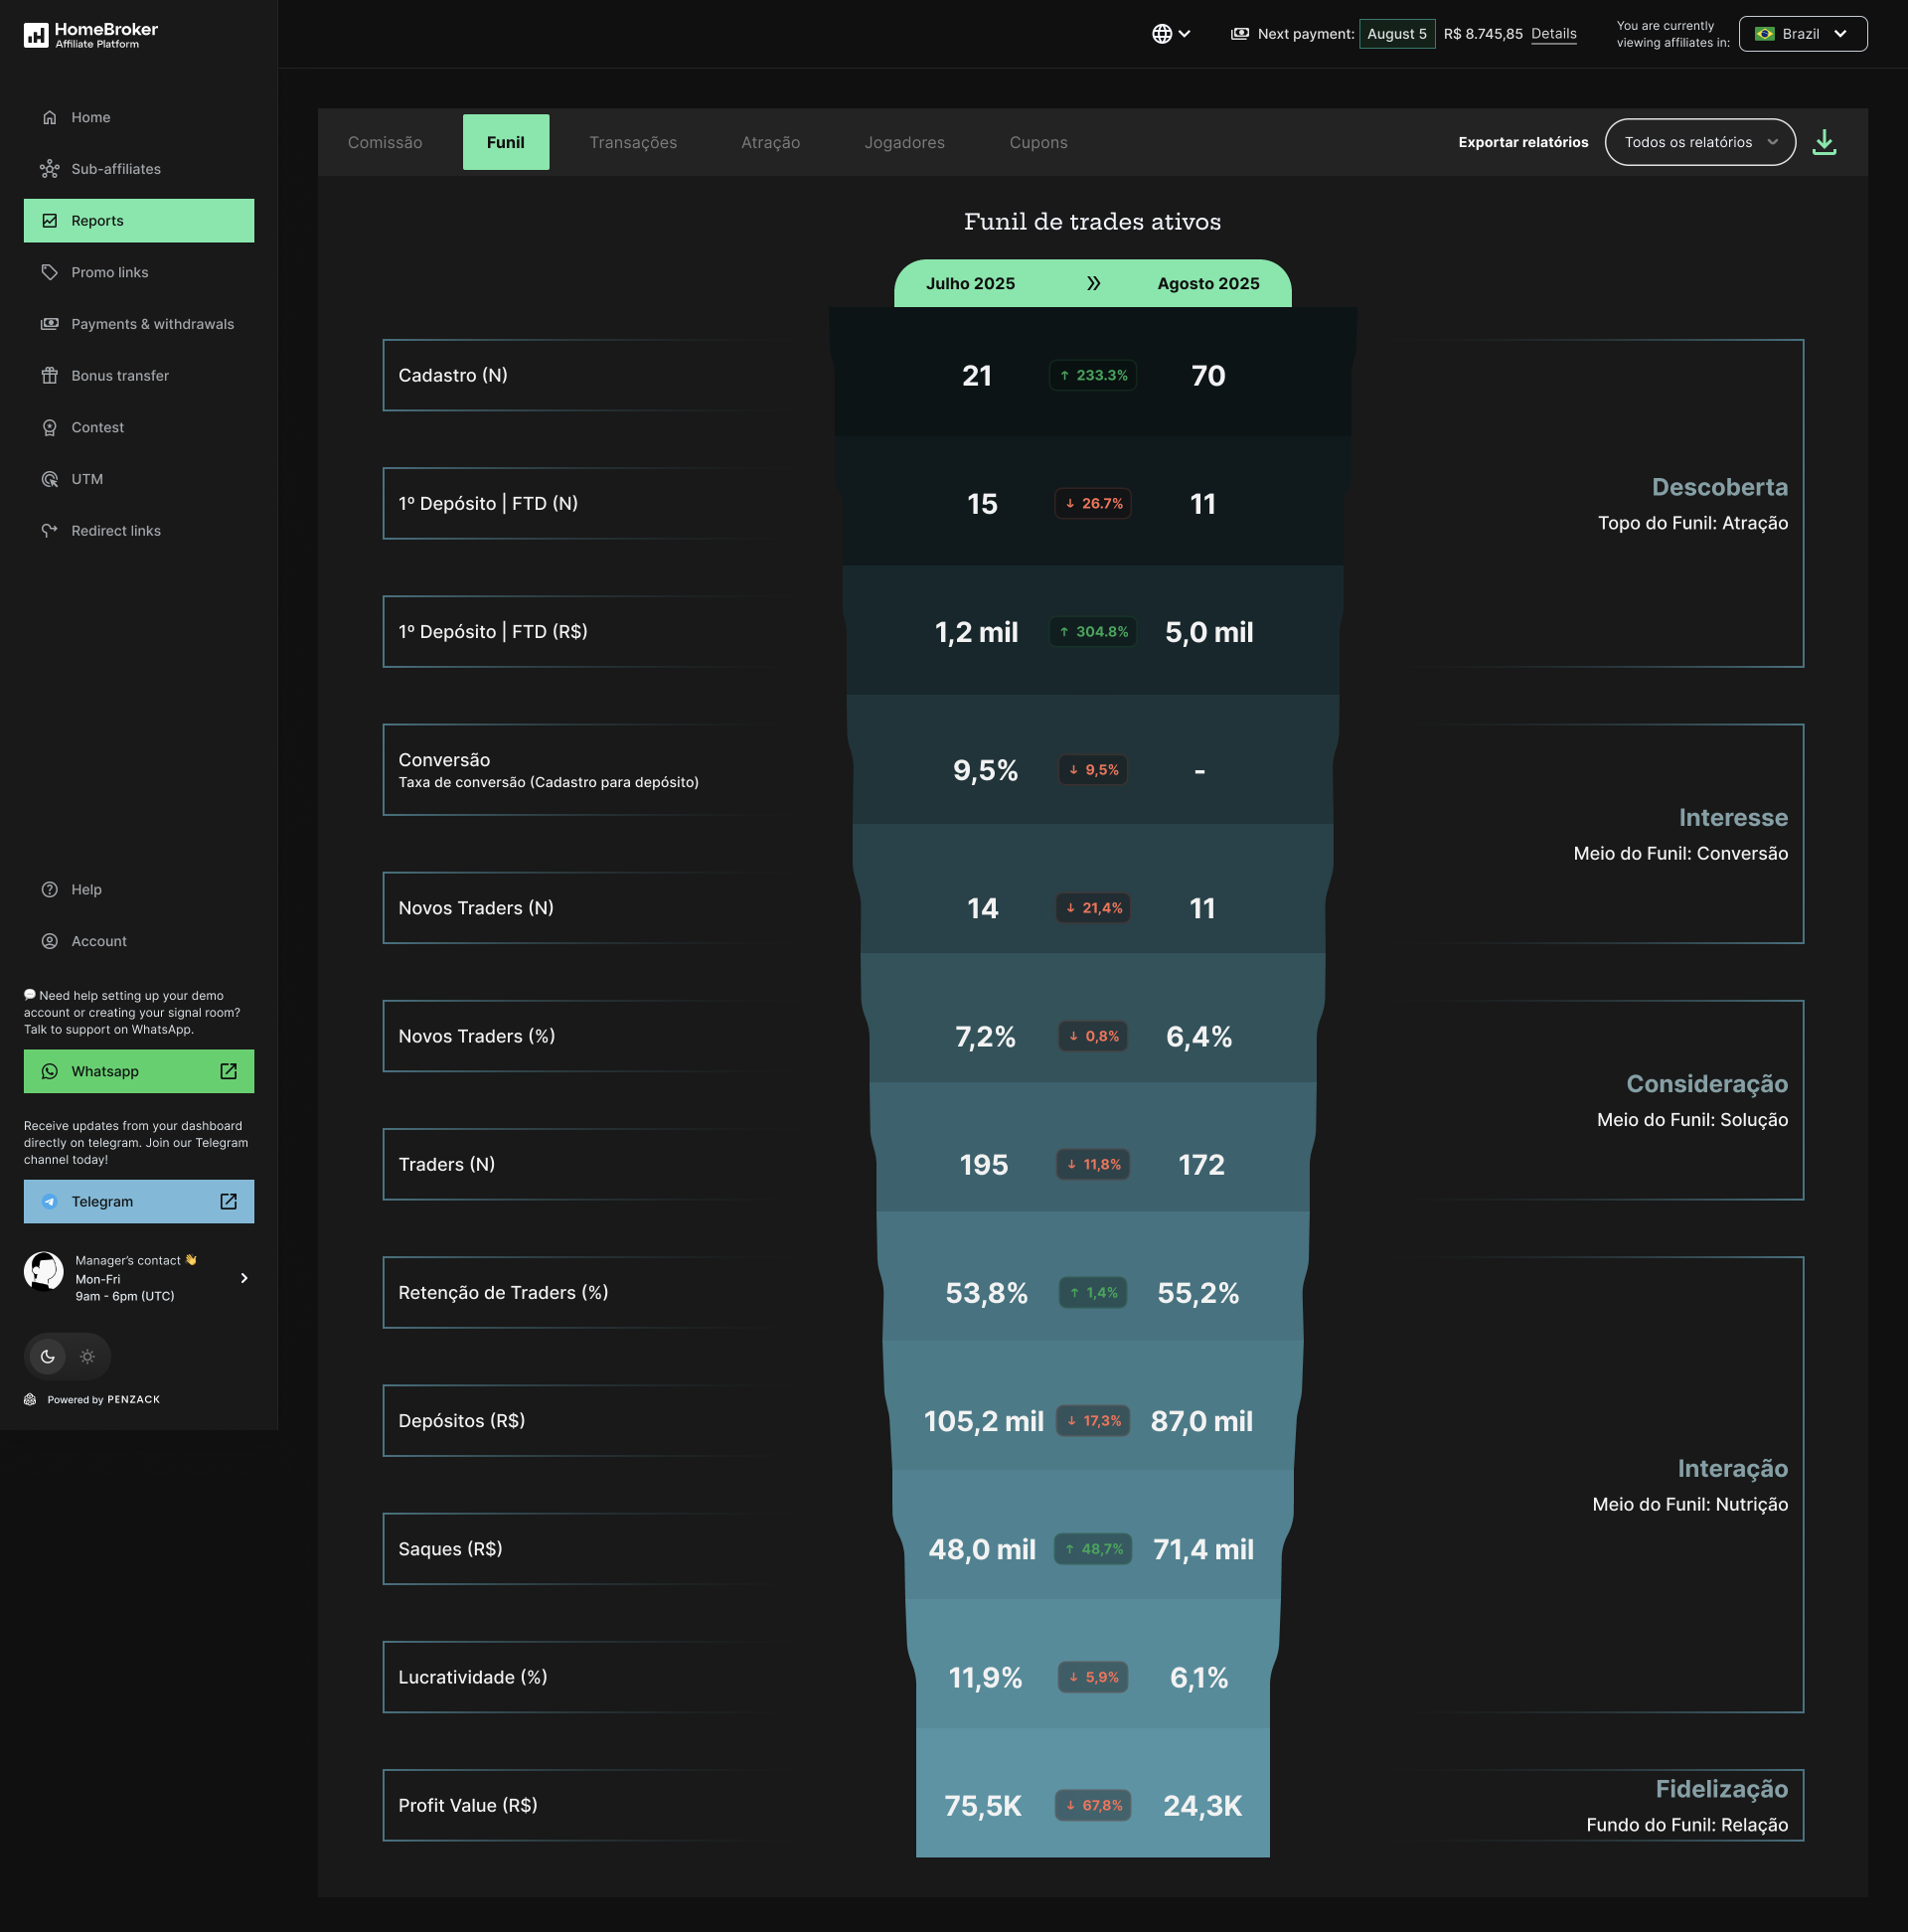The height and width of the screenshot is (1932, 1908).
Task: Click the month comparison arrow between Julho and Agosto
Action: pos(1092,283)
